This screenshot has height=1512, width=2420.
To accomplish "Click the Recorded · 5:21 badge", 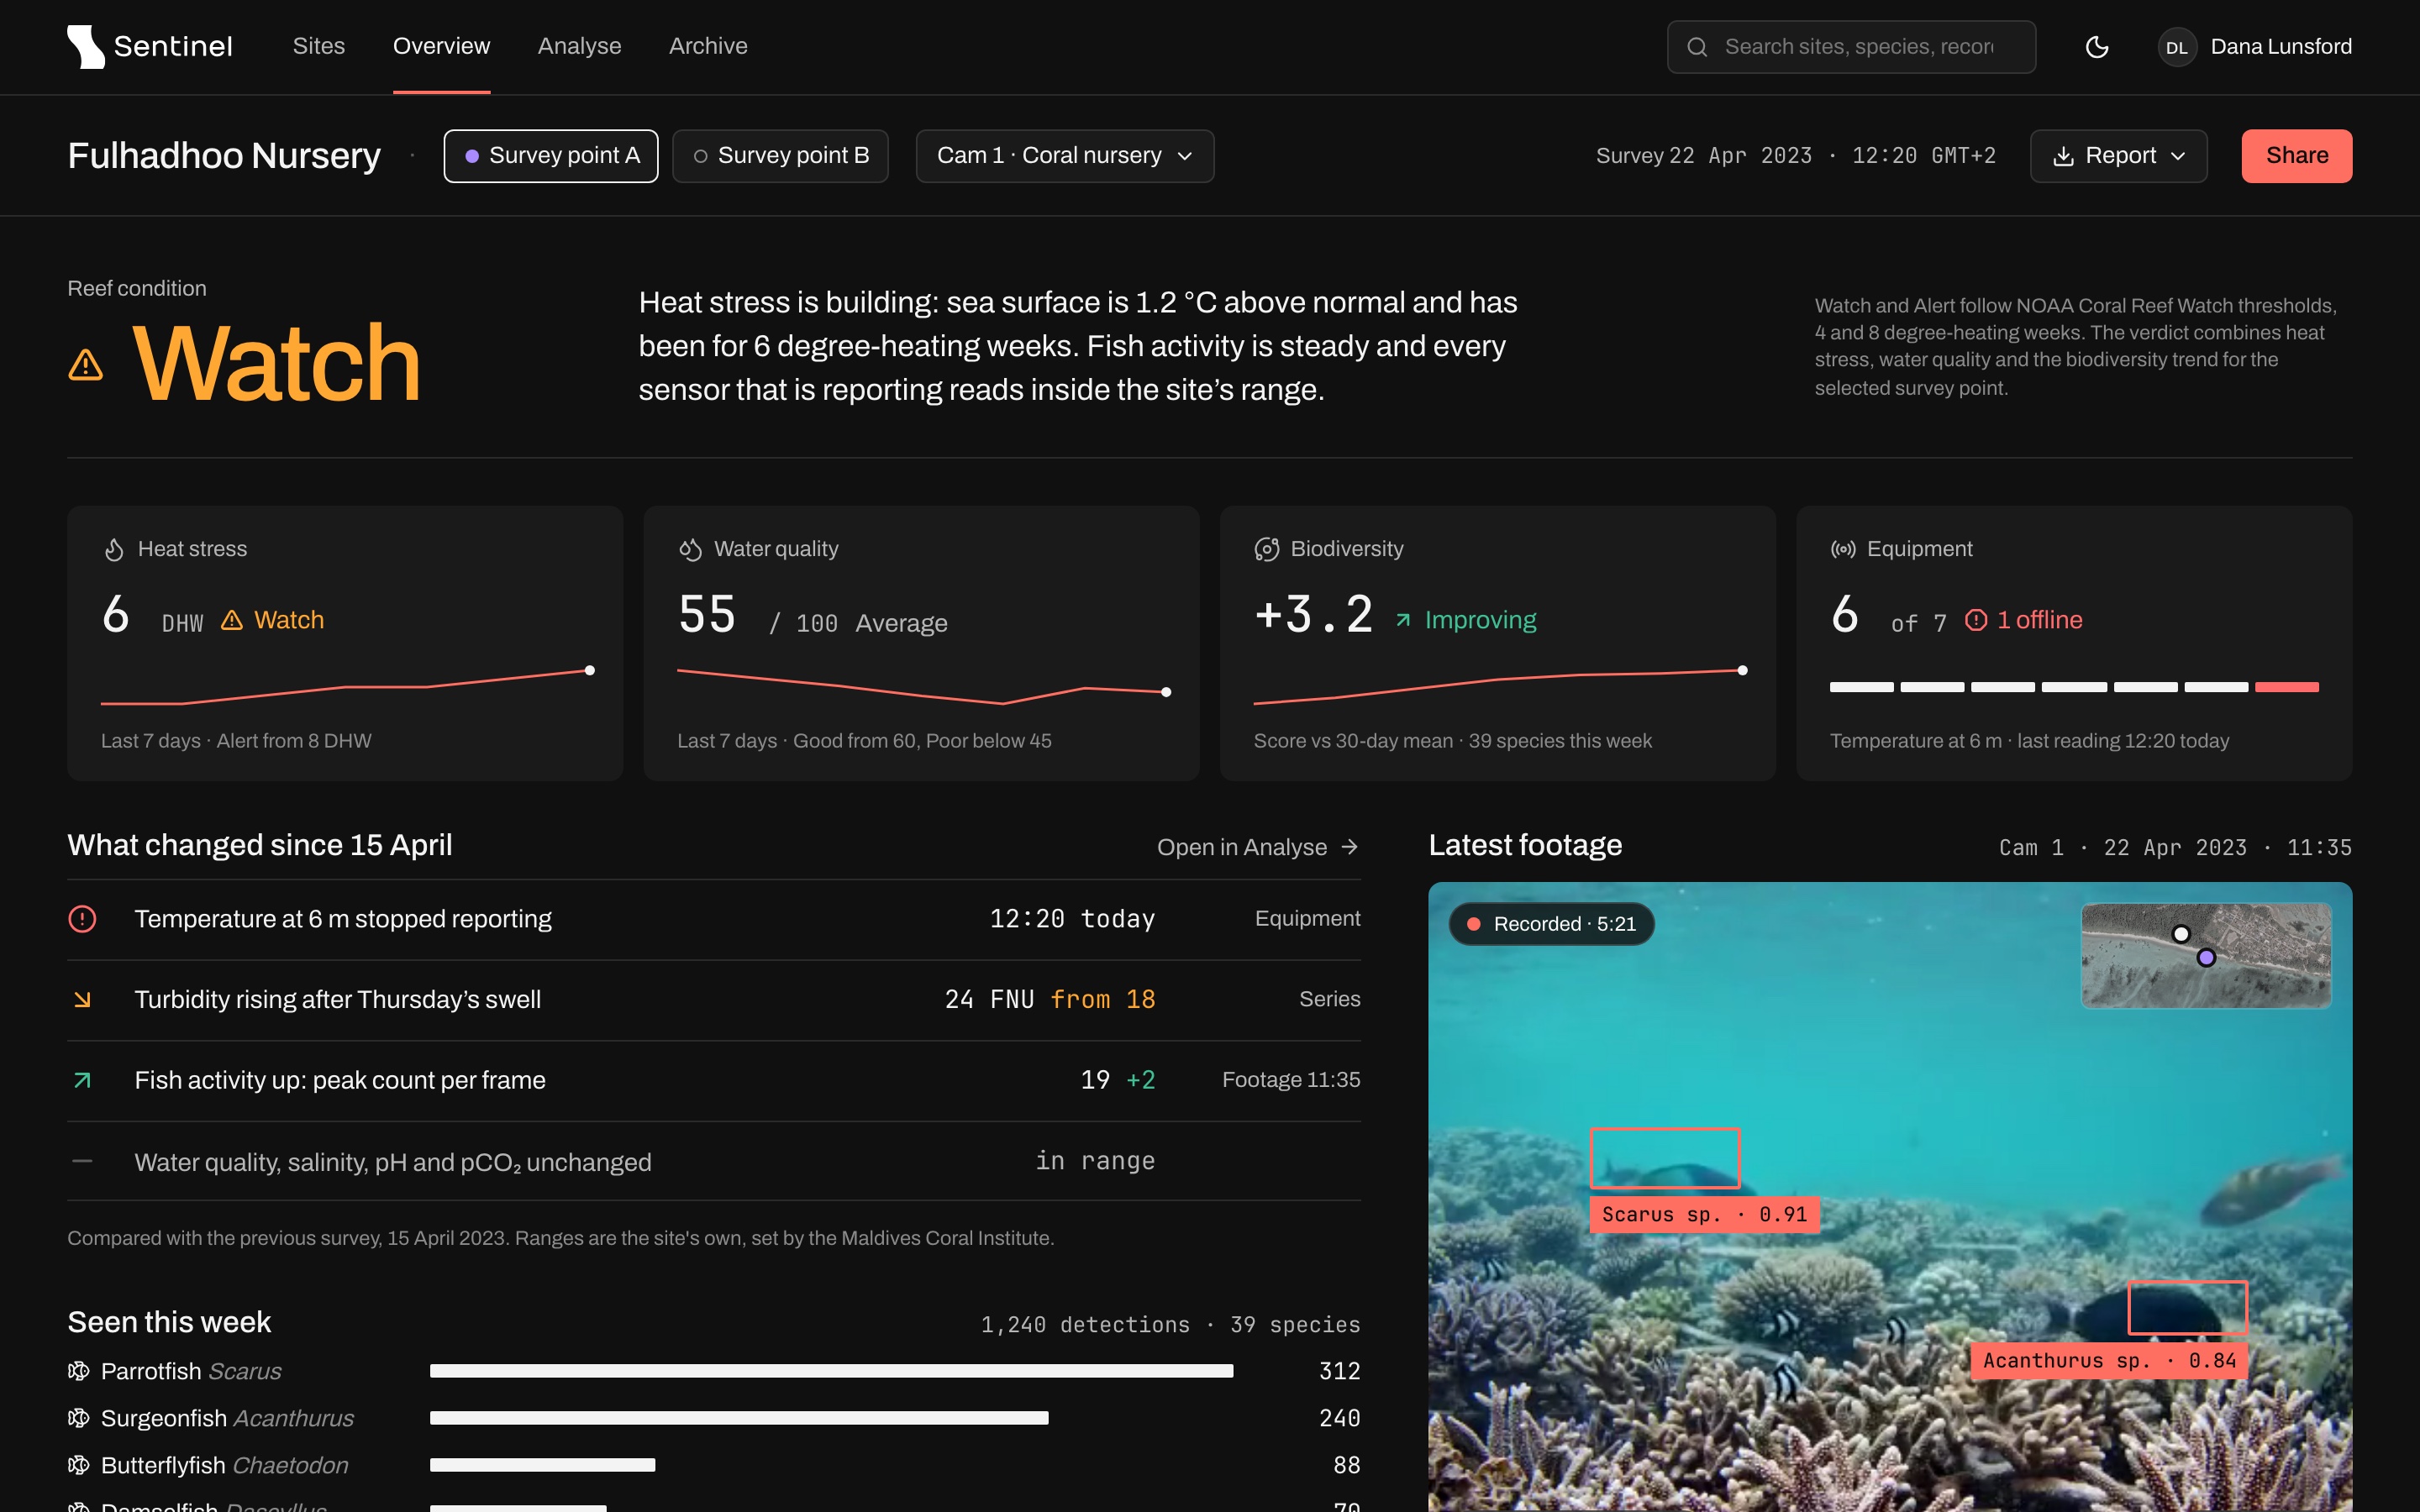I will pos(1551,924).
